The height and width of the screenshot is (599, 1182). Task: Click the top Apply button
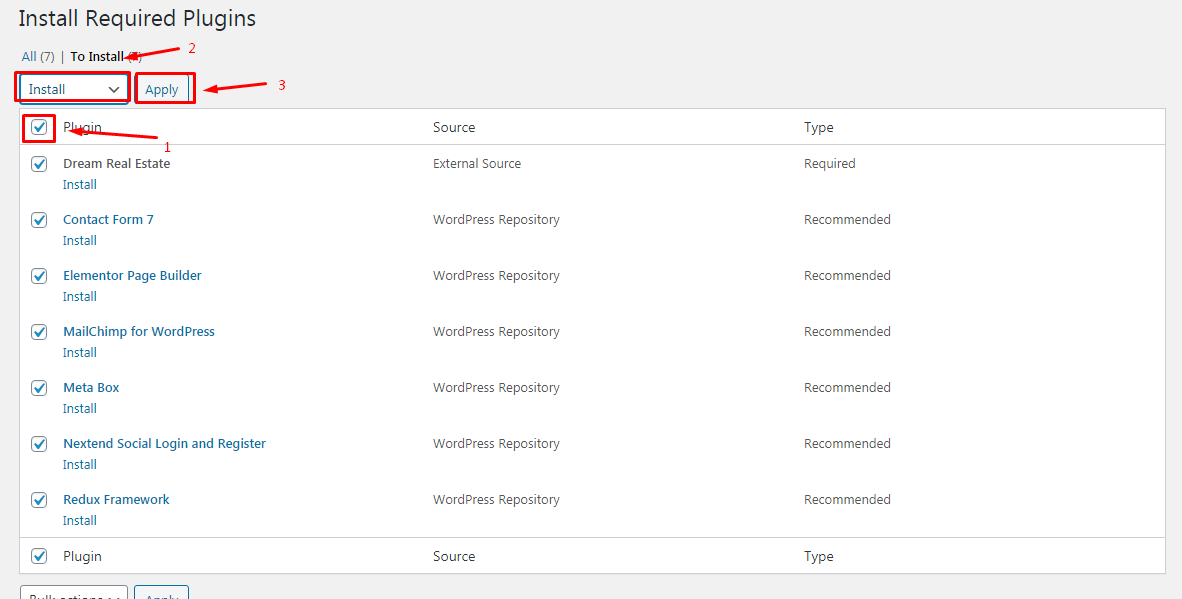pyautogui.click(x=161, y=89)
